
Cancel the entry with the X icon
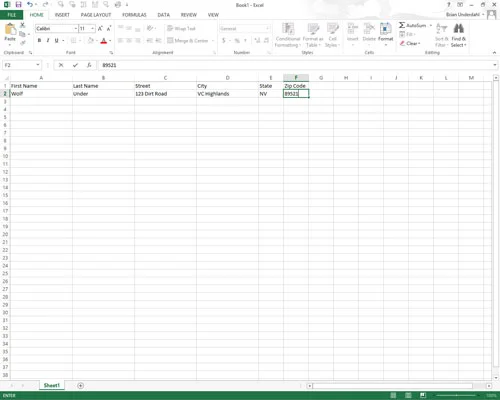(61, 65)
